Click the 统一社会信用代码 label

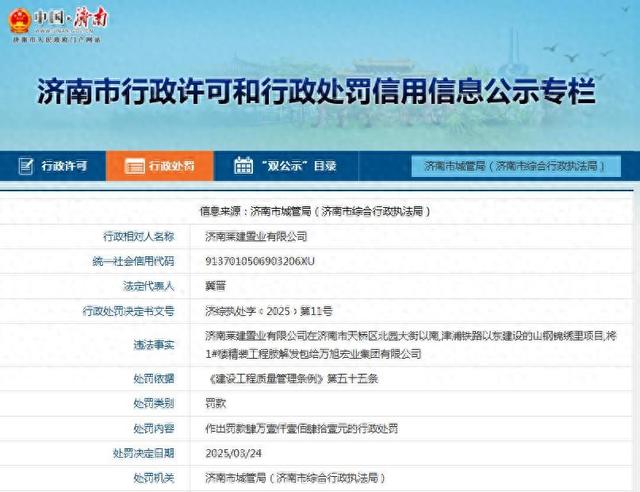click(133, 261)
